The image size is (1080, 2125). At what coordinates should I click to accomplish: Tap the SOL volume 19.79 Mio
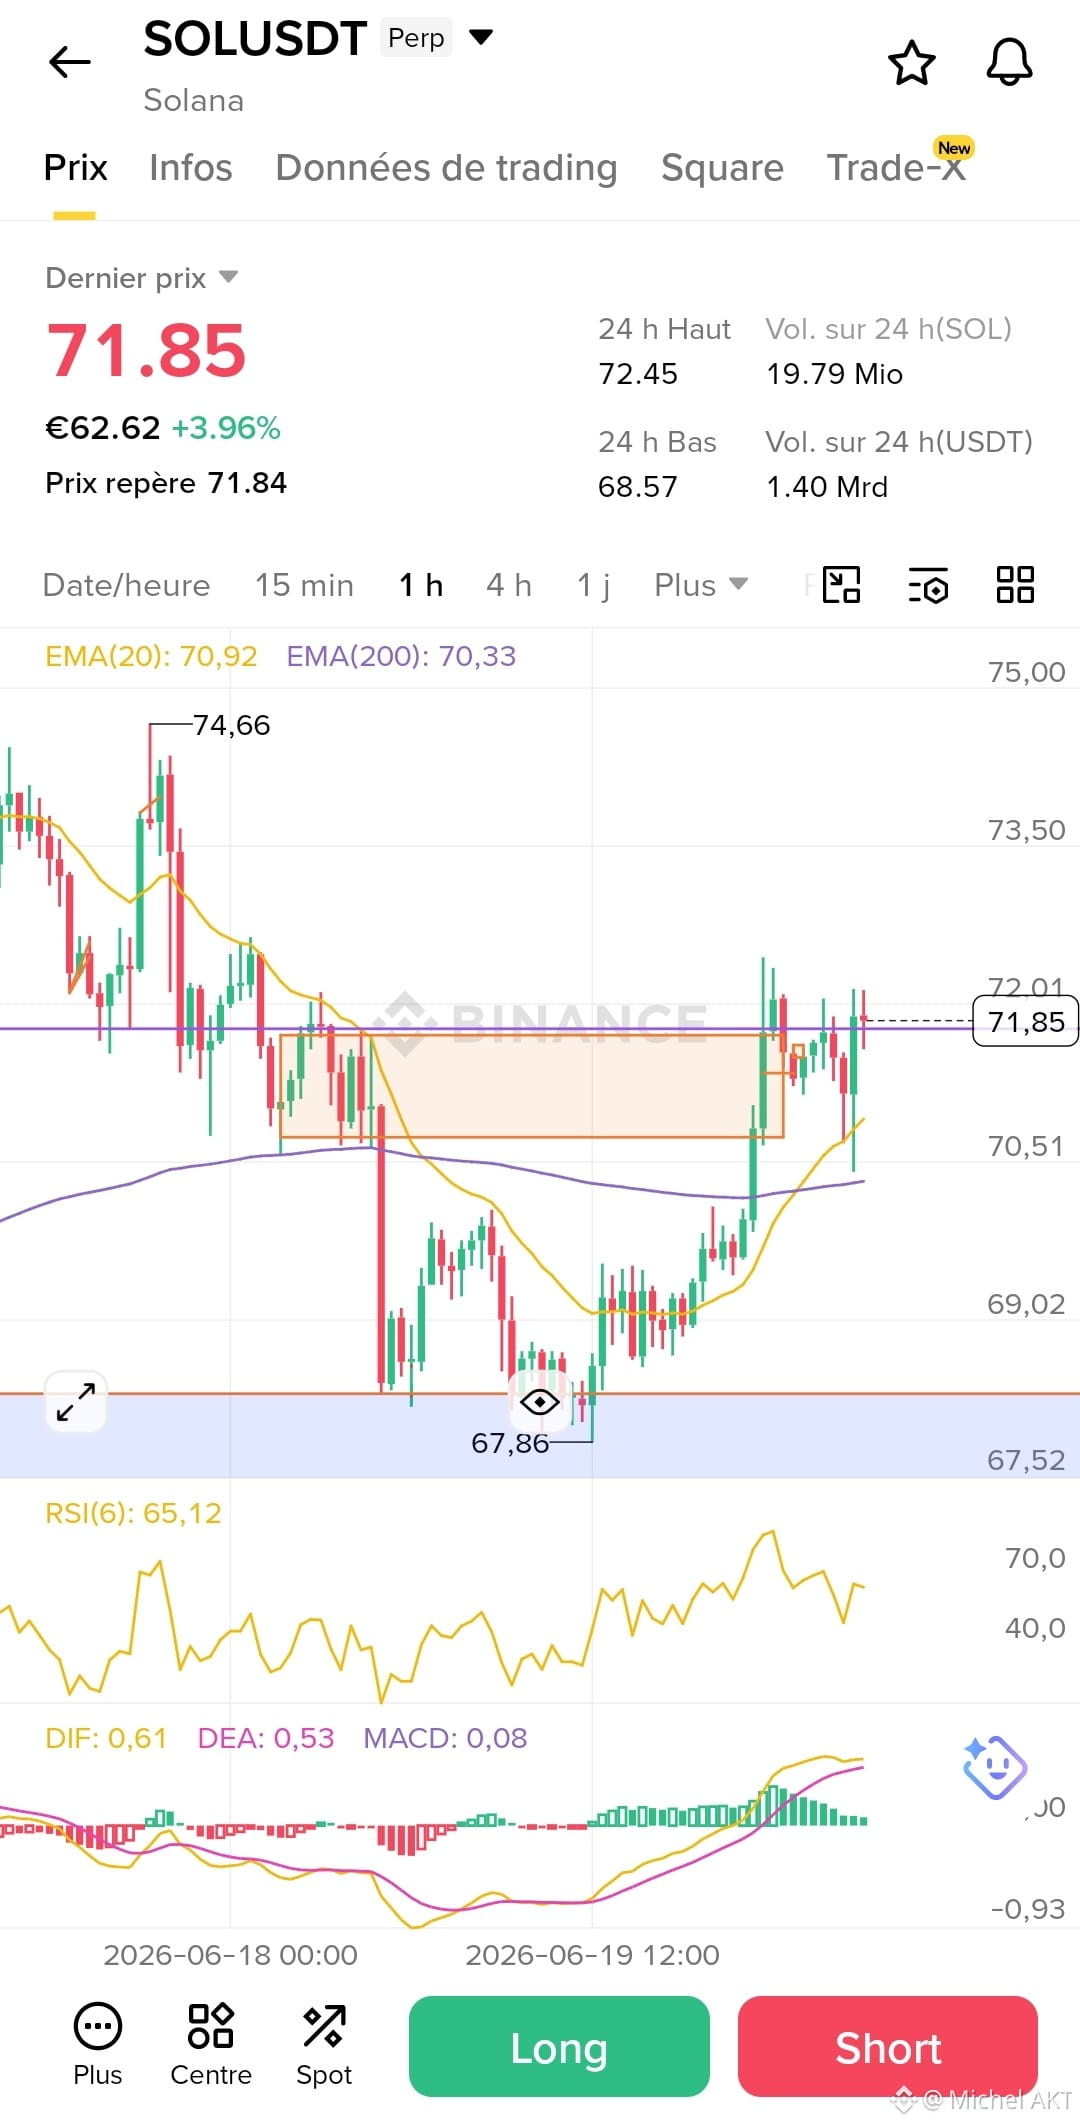835,374
